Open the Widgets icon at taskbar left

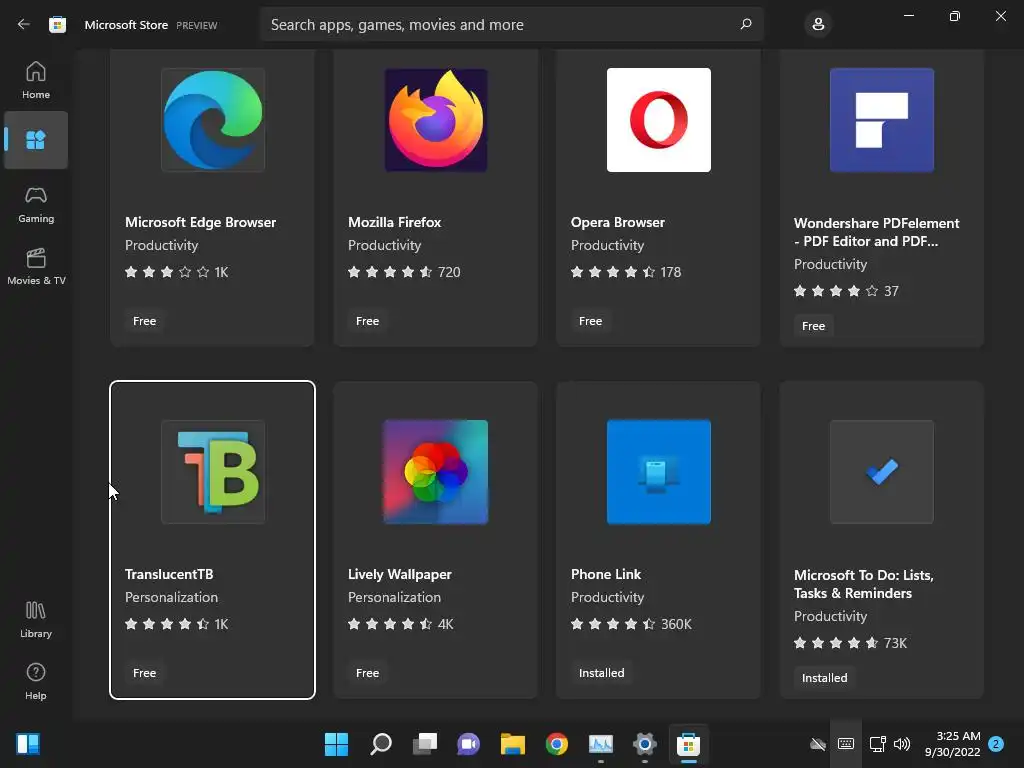[x=28, y=744]
